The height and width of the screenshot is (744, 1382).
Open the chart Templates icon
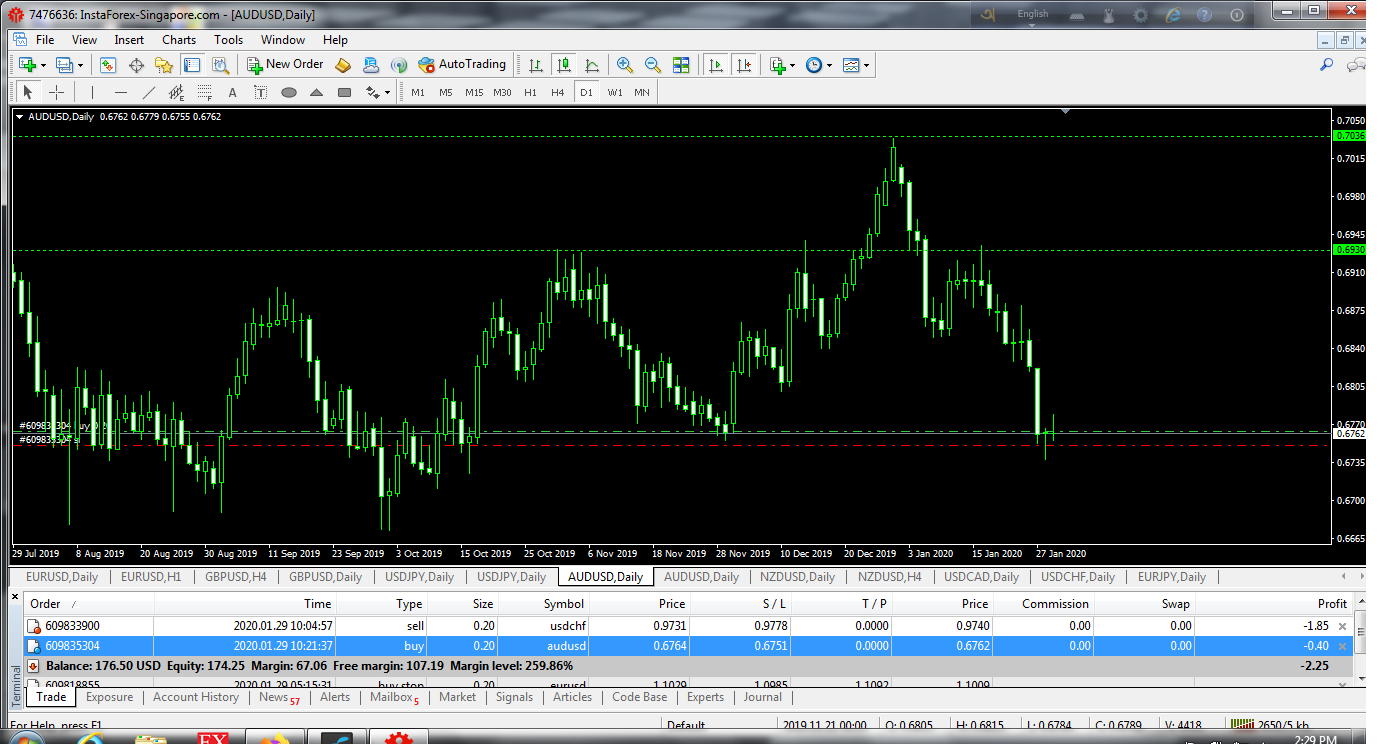851,65
